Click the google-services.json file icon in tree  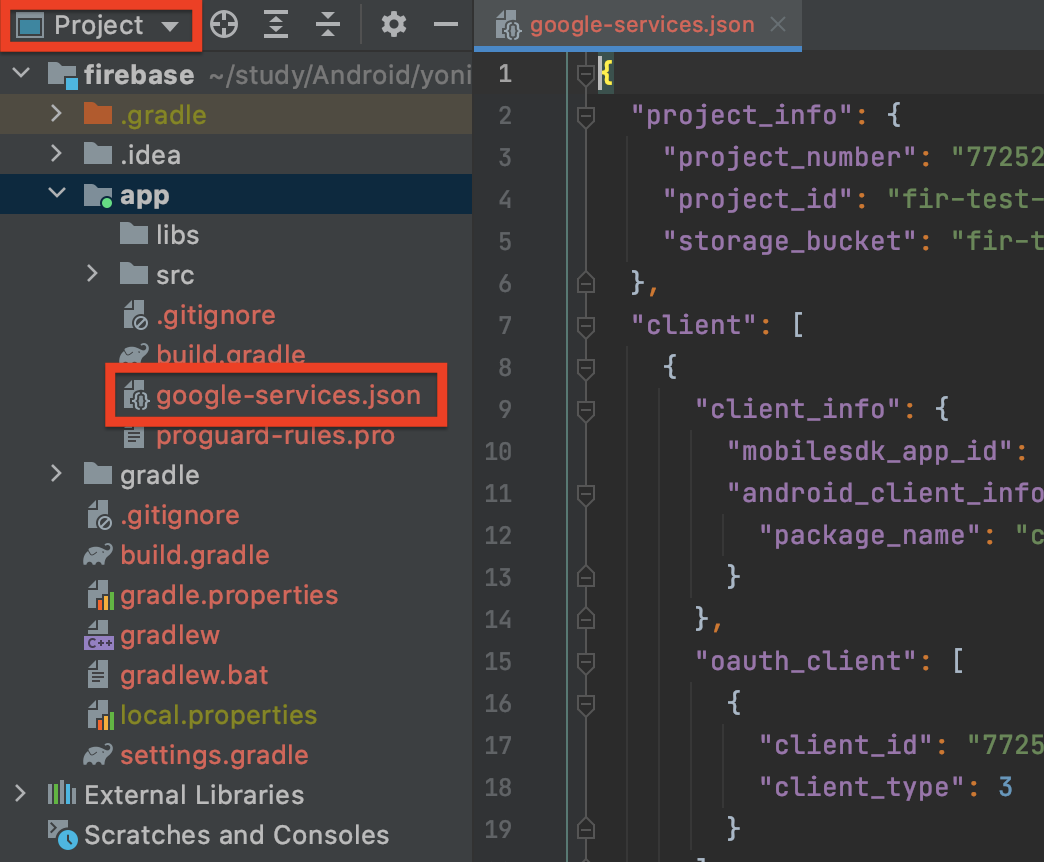click(136, 395)
